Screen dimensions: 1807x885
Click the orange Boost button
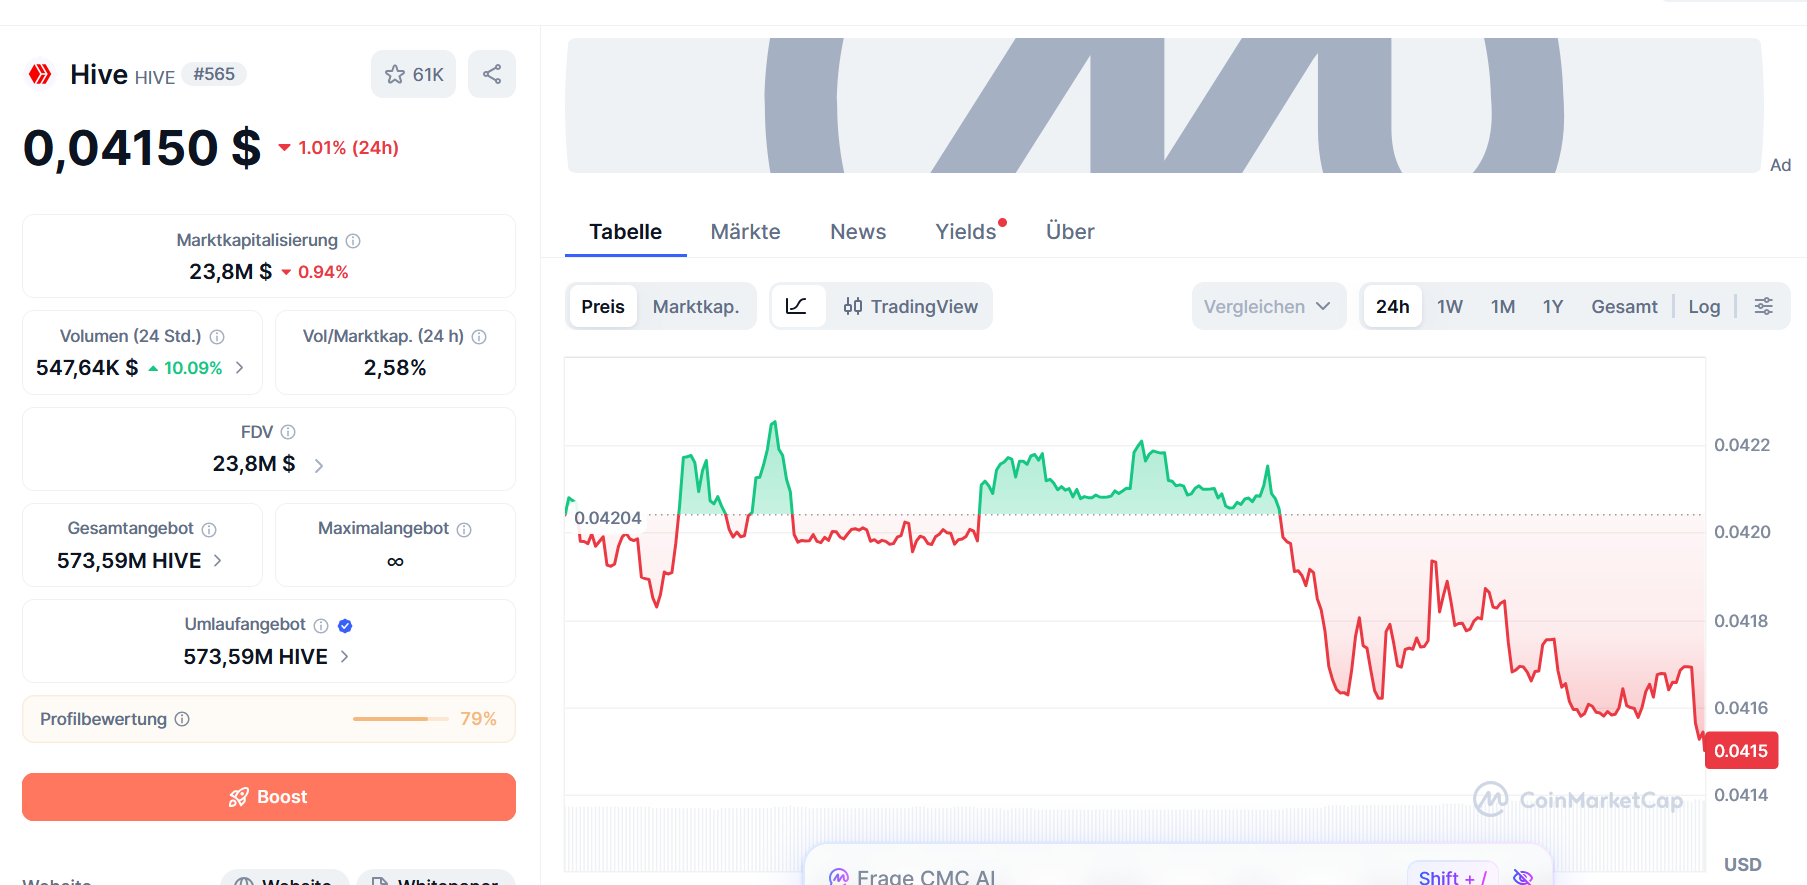click(269, 797)
